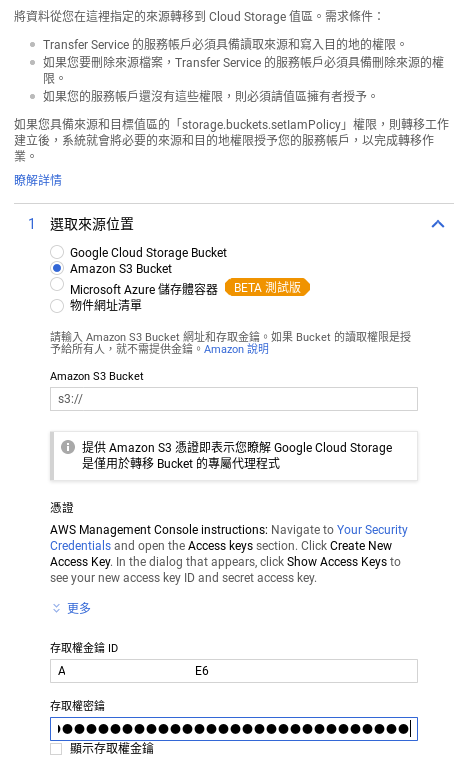Click the 選取來源位置 section heading
This screenshot has width=472, height=760.
coord(92,224)
